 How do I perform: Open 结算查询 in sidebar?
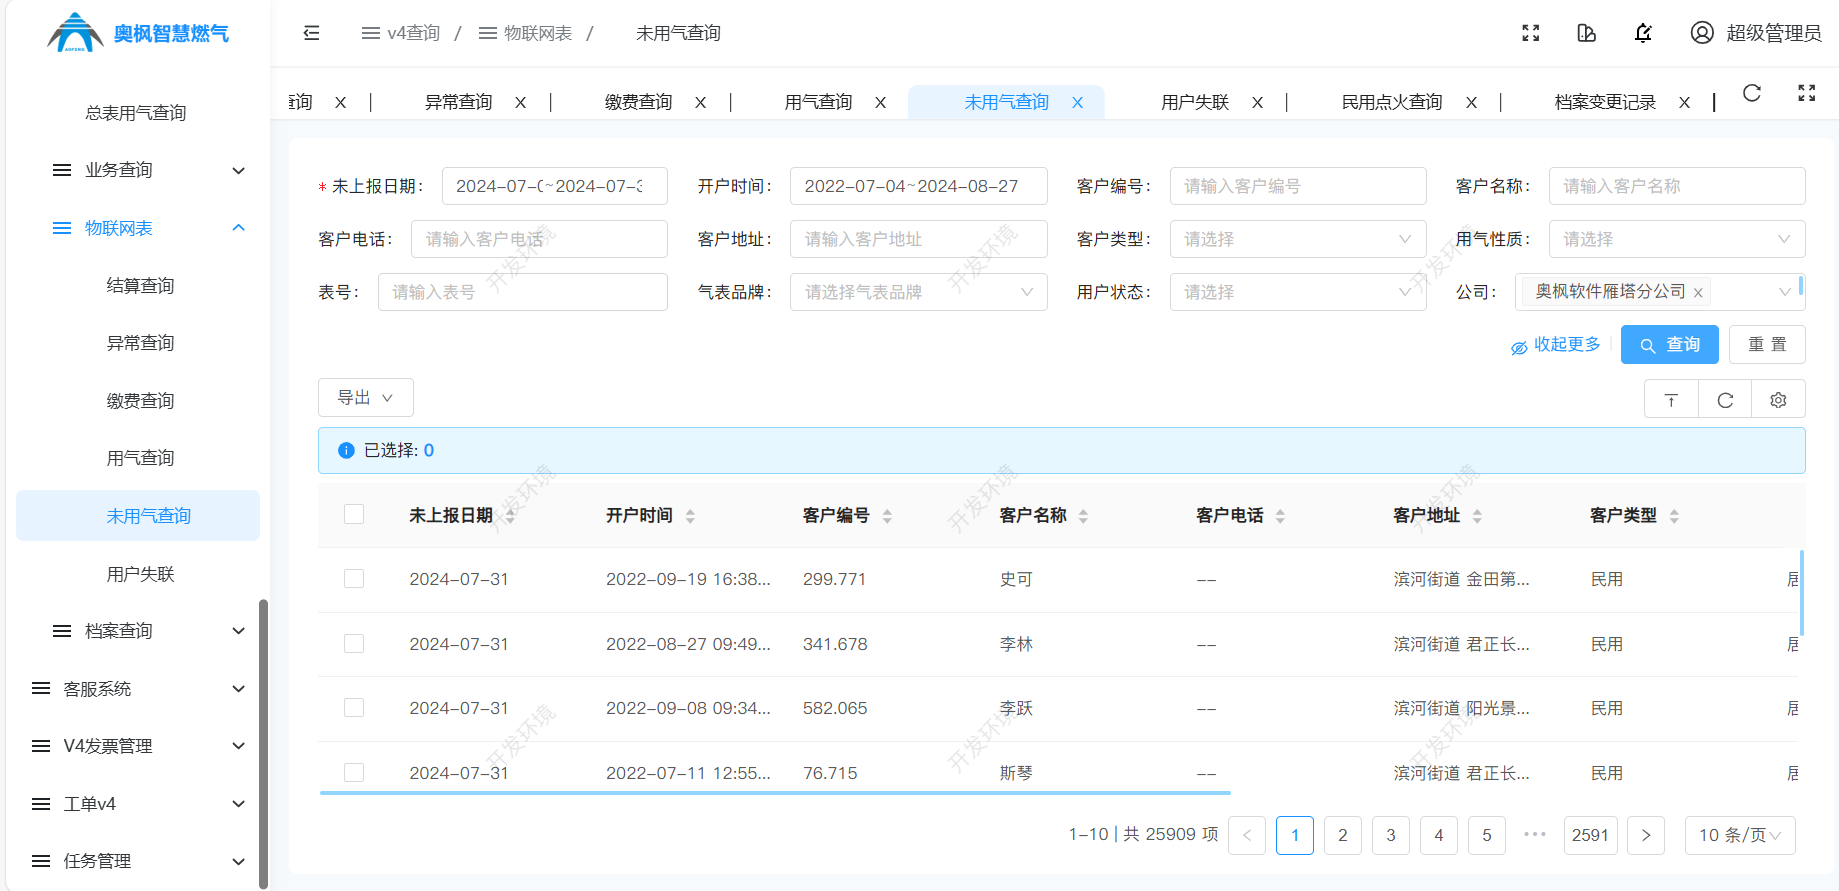140,286
